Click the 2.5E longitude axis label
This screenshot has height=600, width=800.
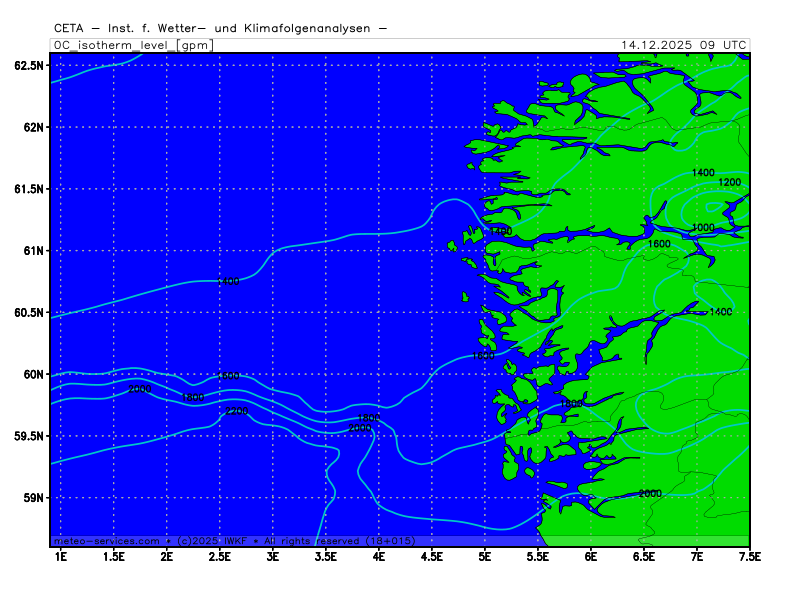point(219,555)
